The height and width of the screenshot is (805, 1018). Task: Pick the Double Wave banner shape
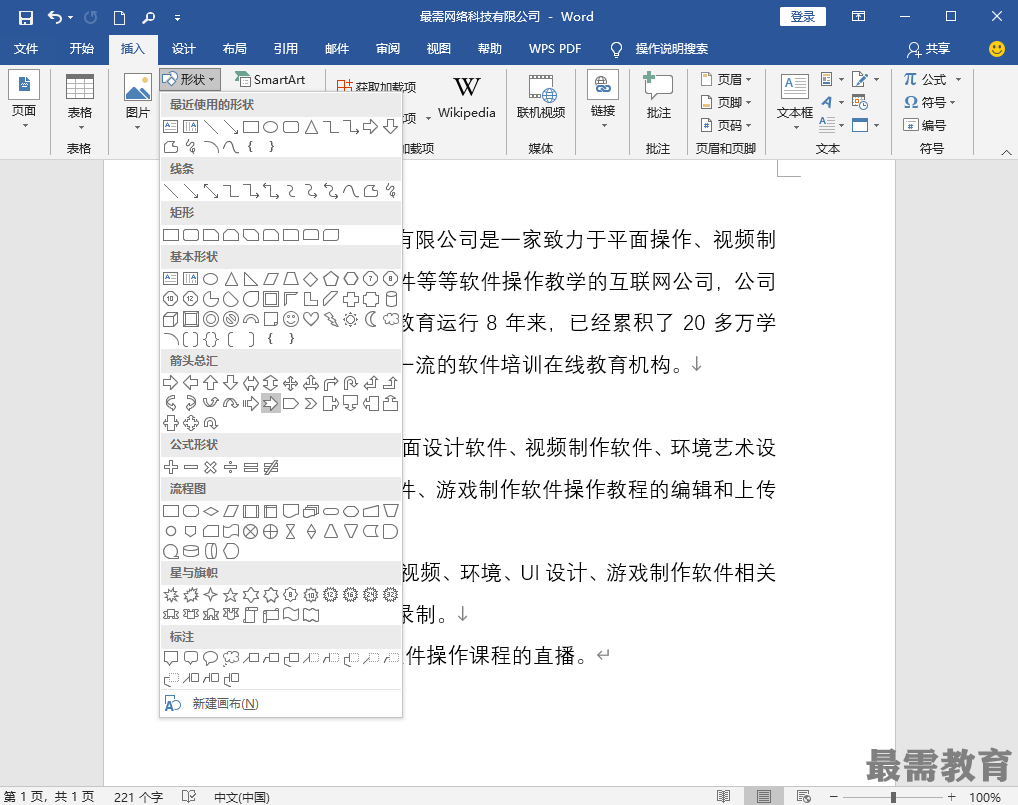click(x=311, y=615)
